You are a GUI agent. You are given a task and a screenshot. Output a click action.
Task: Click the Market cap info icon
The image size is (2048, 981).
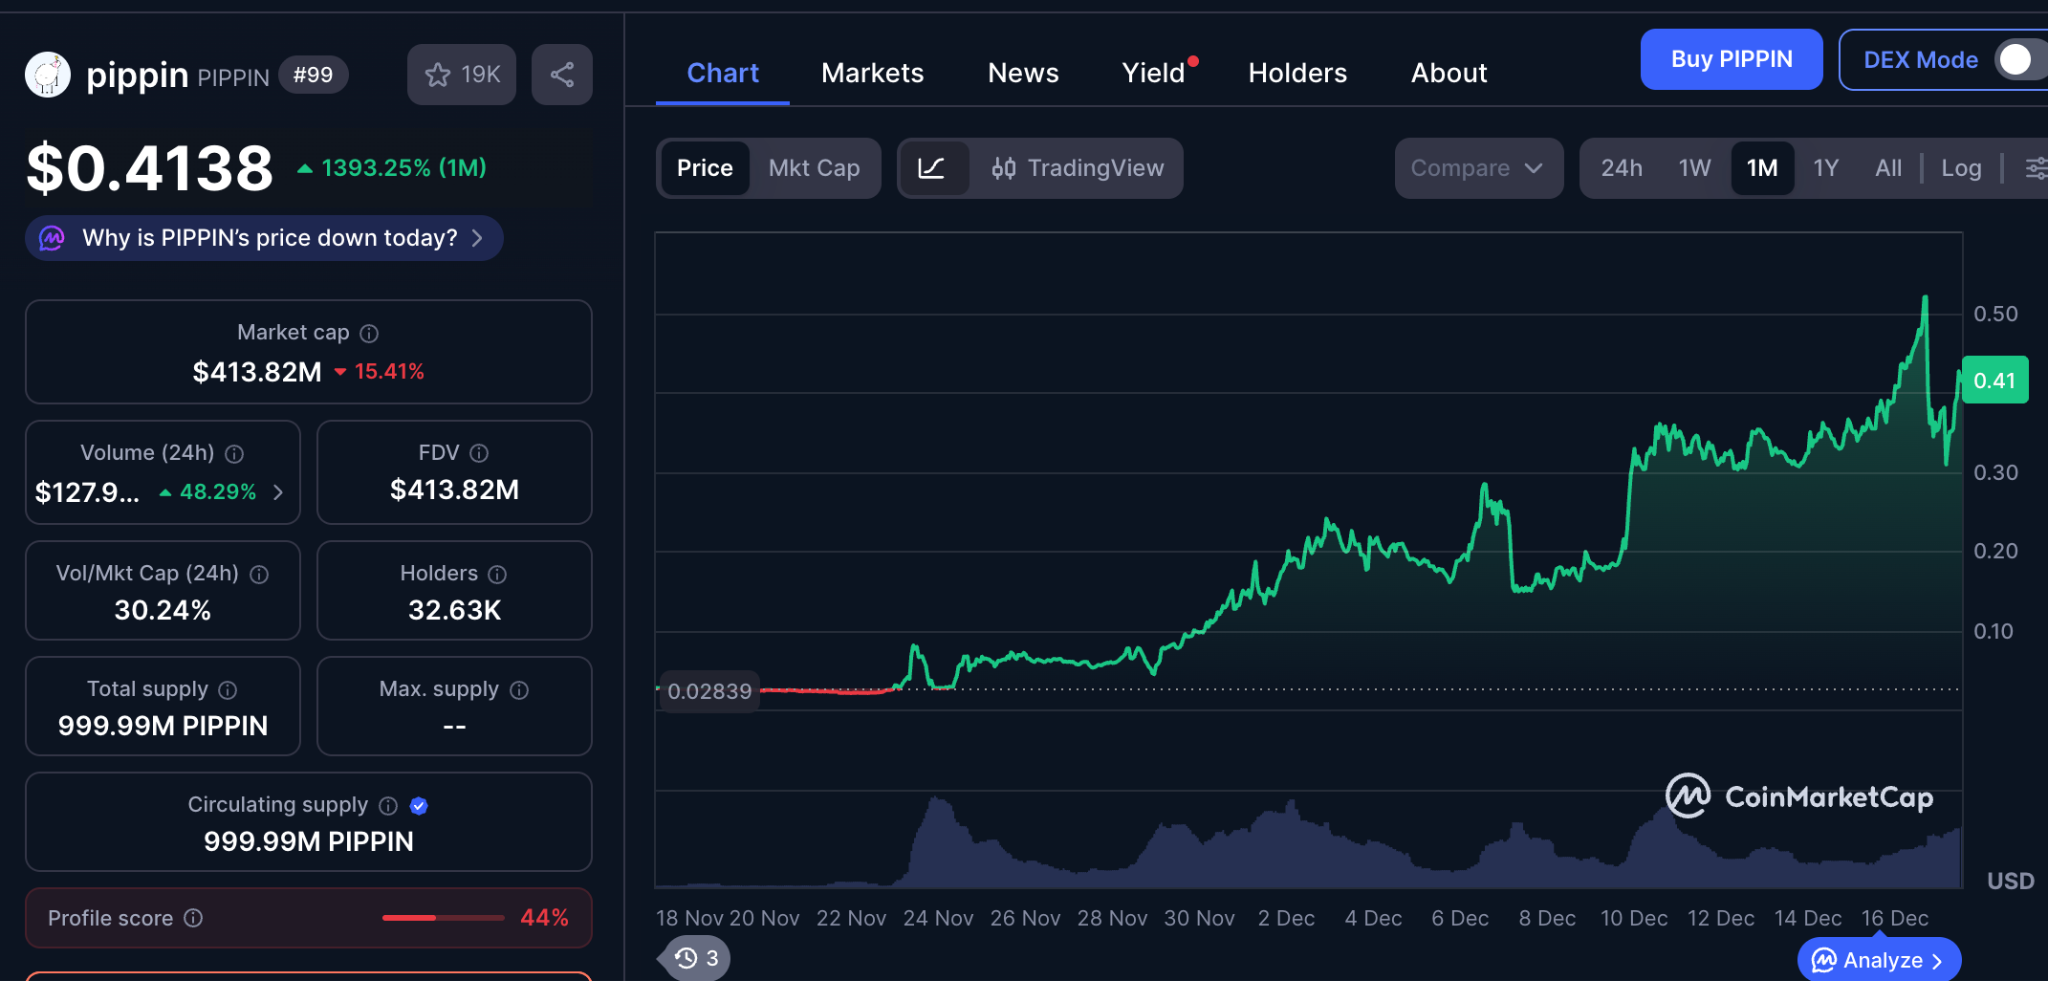[x=369, y=333]
